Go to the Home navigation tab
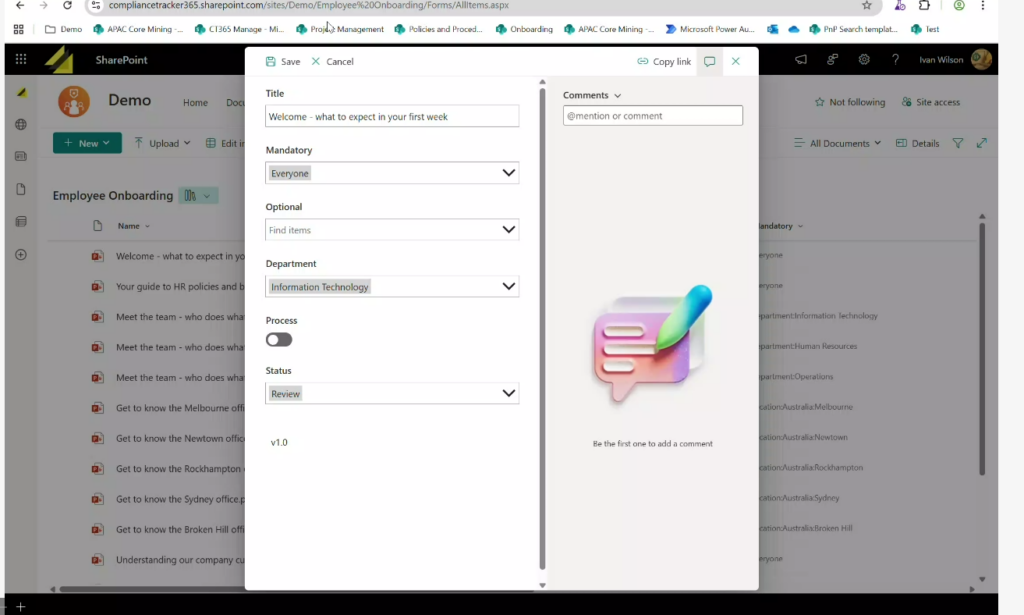 [195, 102]
